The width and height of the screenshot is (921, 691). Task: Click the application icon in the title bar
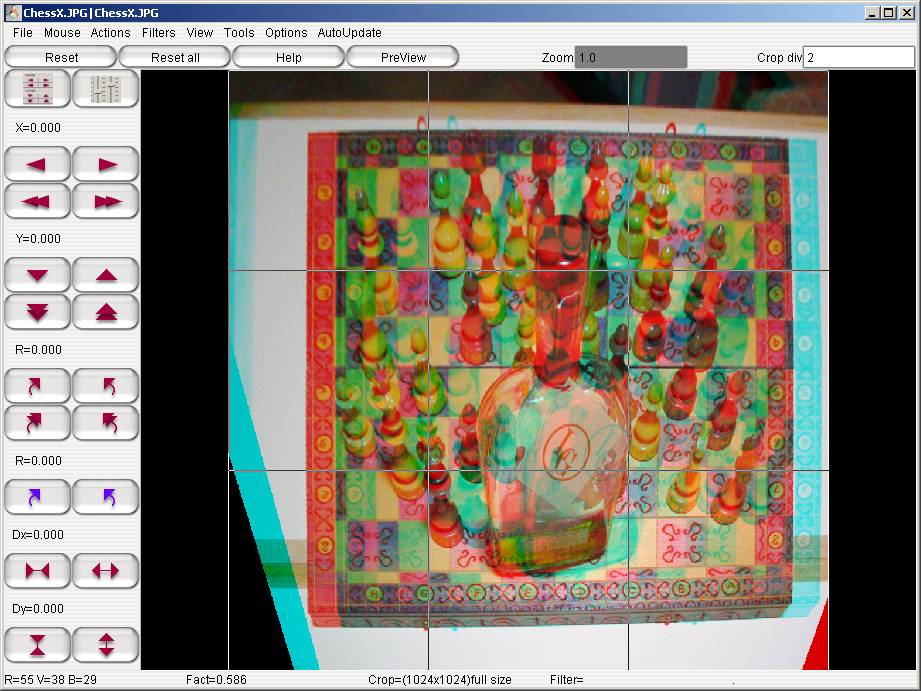point(12,12)
